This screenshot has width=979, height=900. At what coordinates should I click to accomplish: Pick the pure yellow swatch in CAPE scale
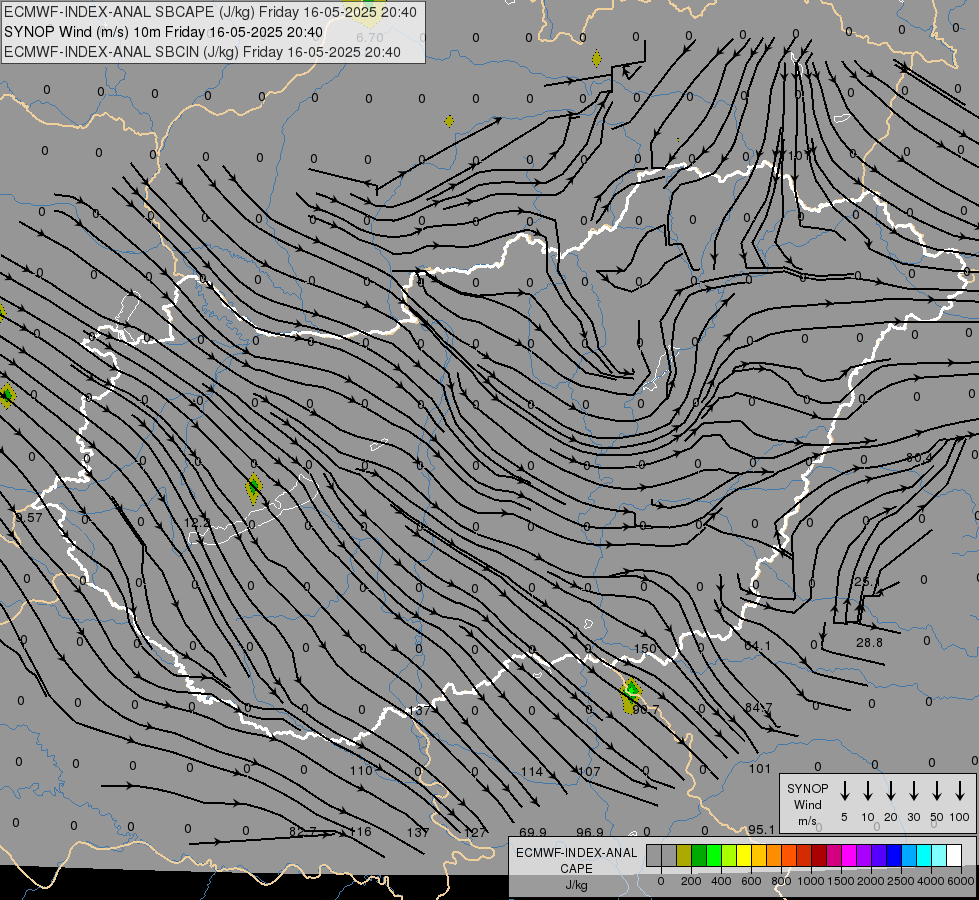coord(744,855)
